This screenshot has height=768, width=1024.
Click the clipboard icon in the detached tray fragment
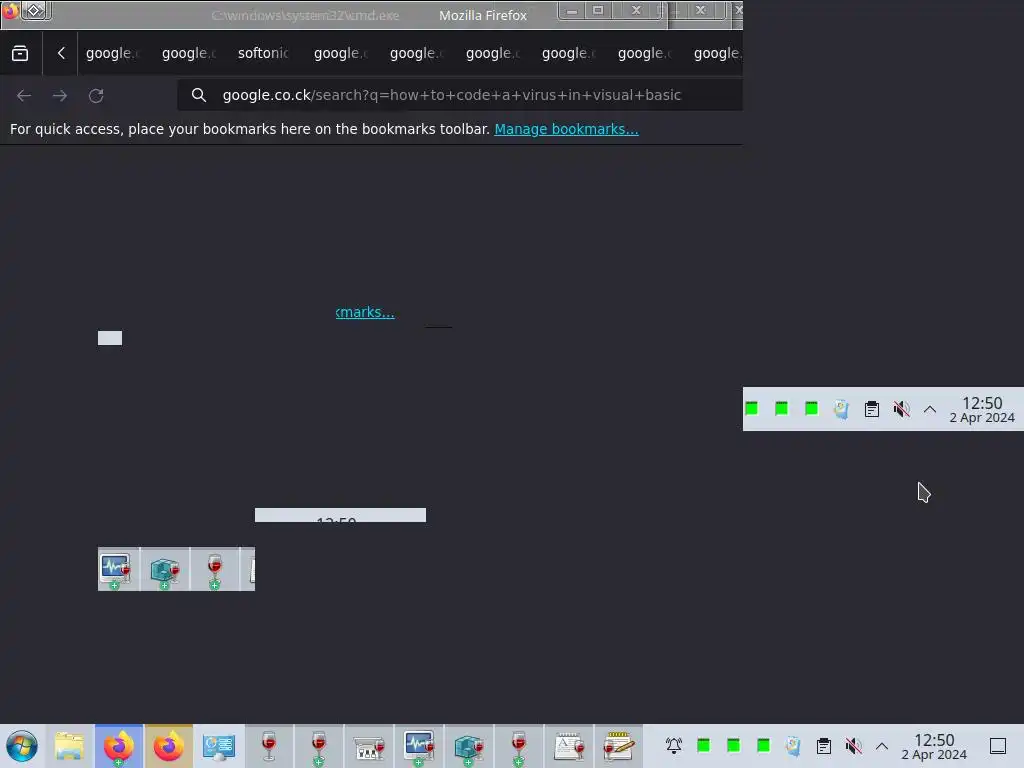click(872, 409)
